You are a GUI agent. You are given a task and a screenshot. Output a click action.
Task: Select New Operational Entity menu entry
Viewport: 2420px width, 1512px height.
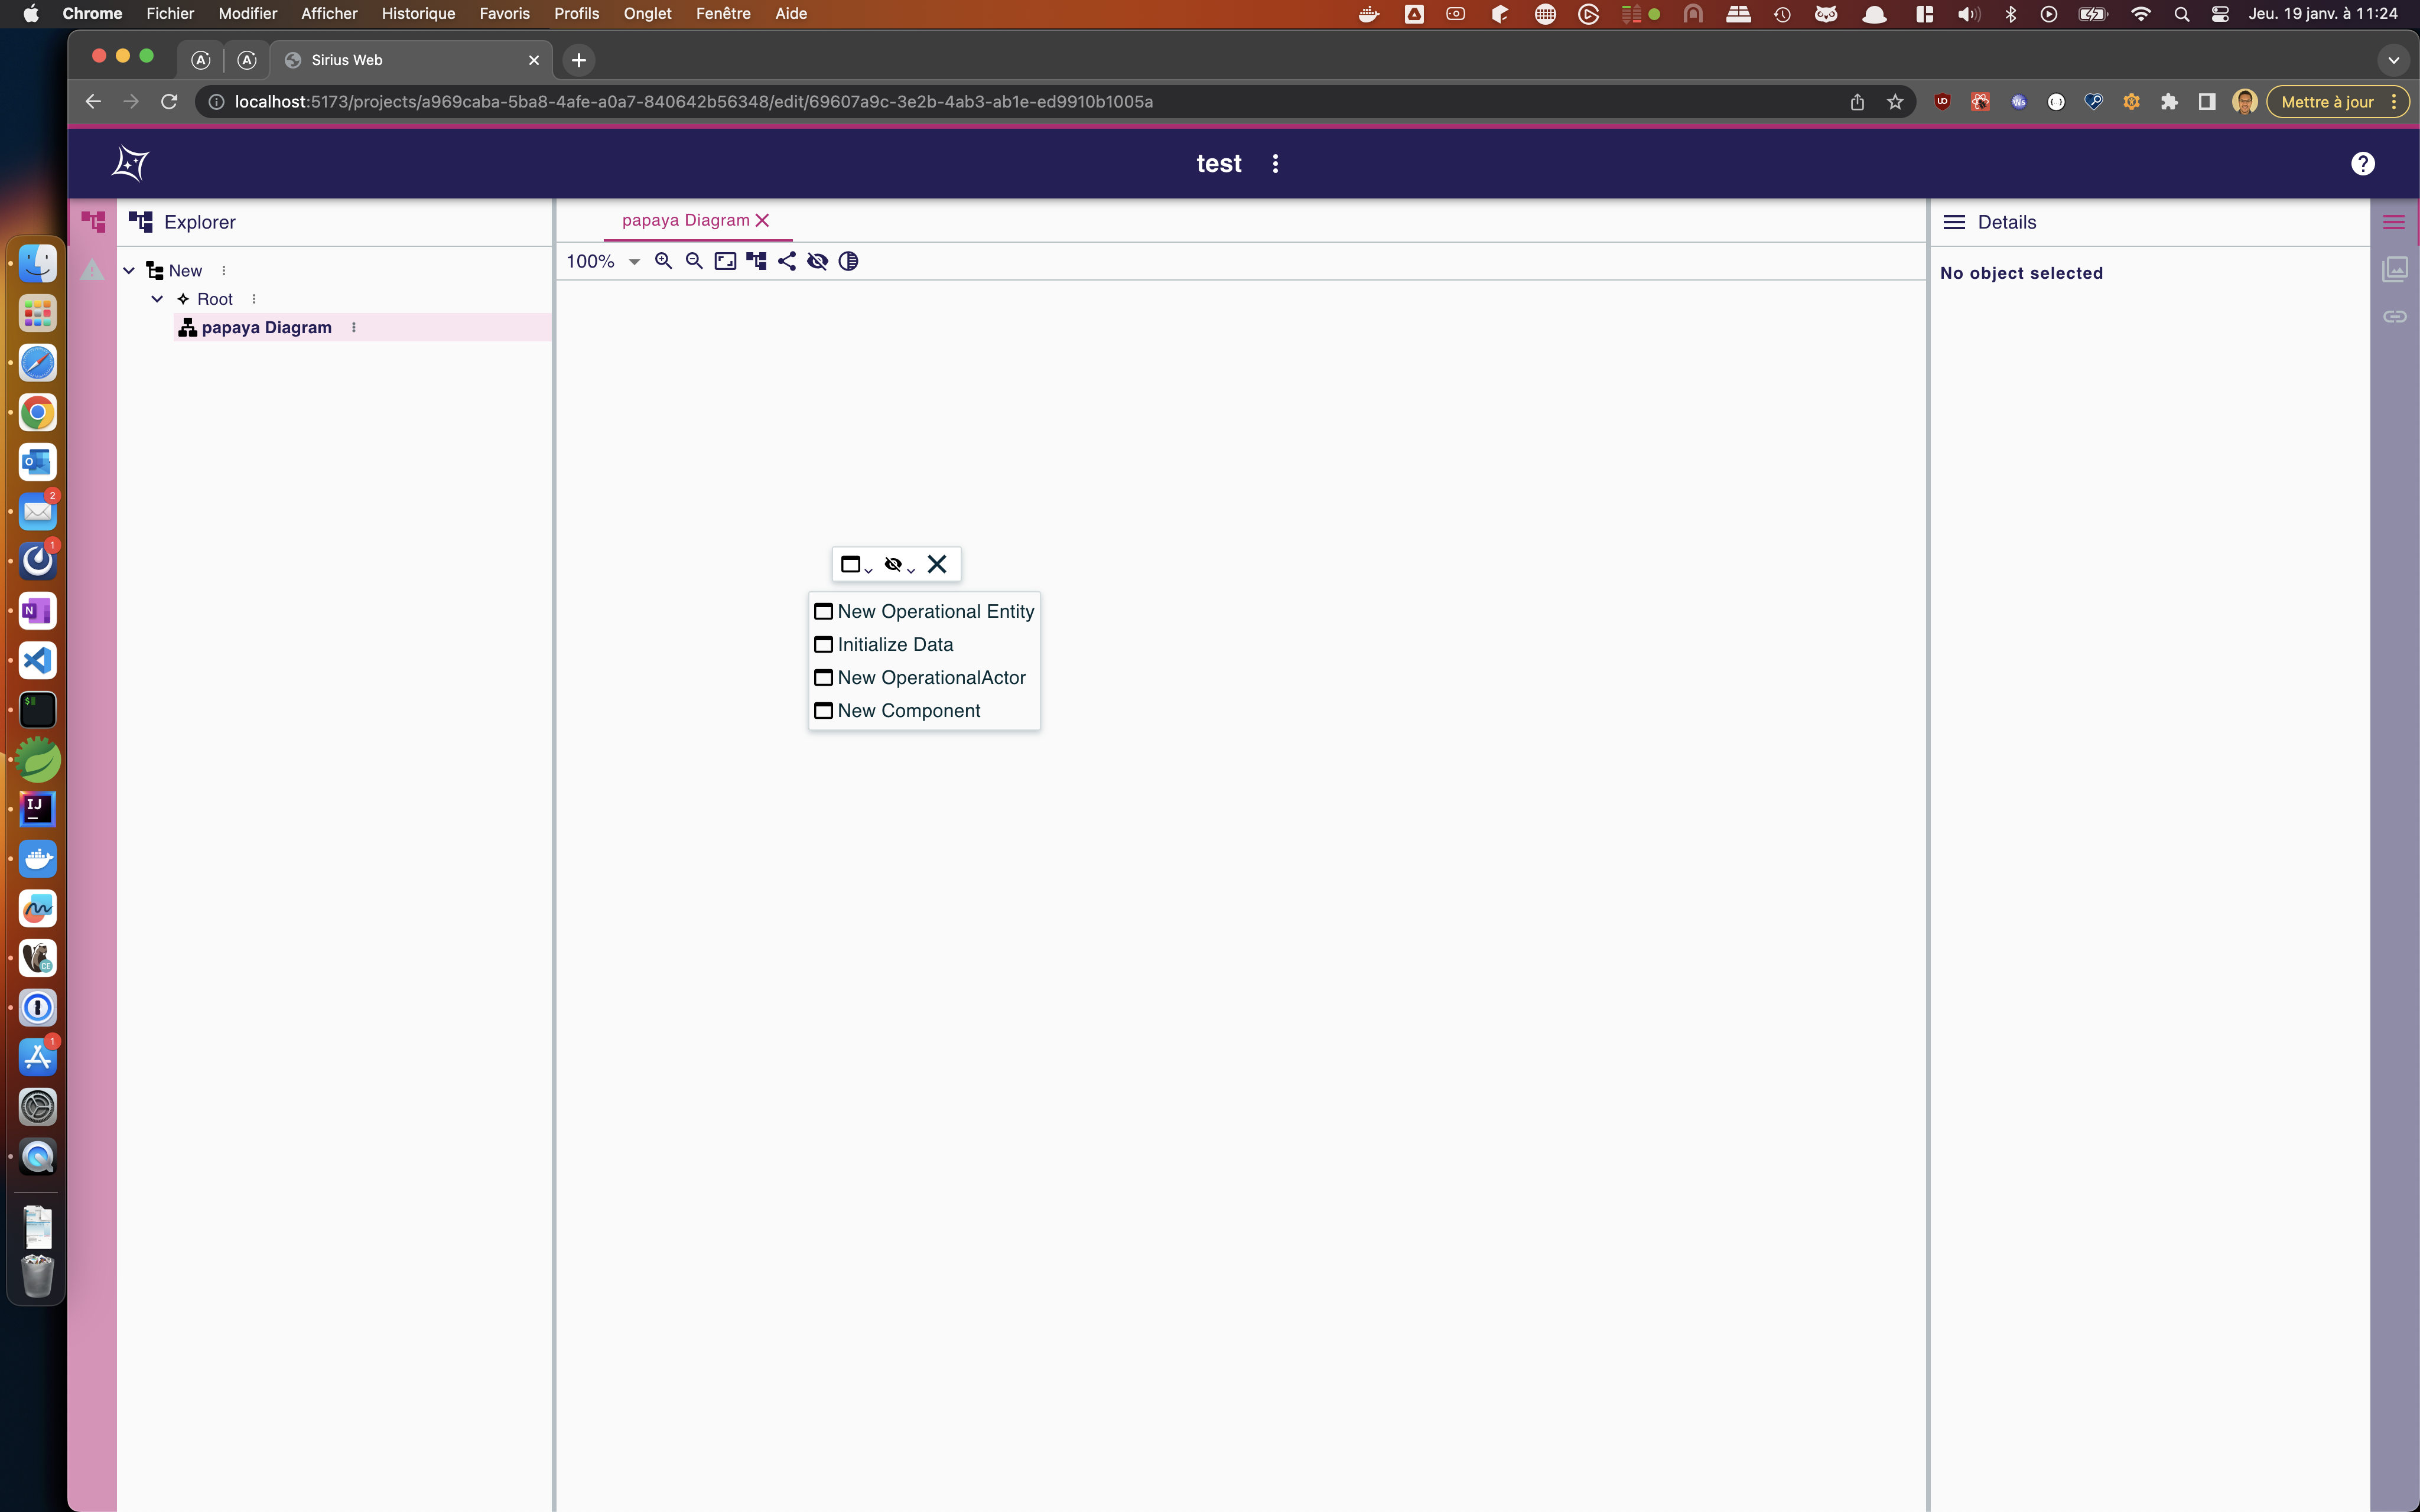click(x=935, y=611)
